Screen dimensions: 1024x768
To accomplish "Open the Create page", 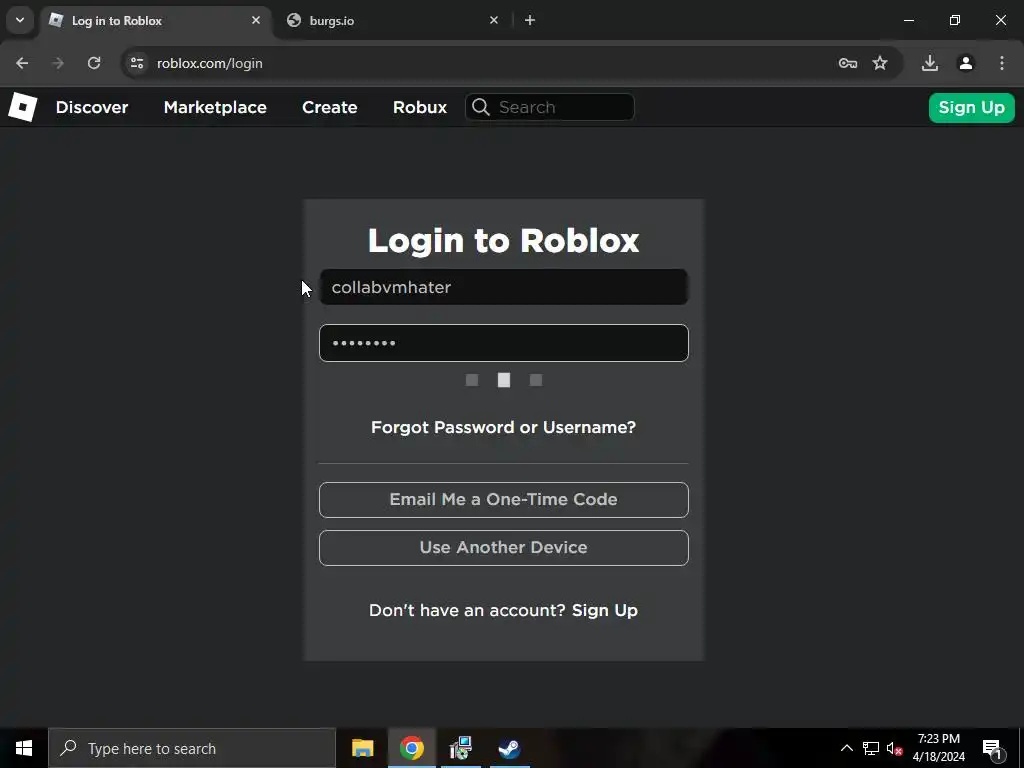I will [x=330, y=107].
